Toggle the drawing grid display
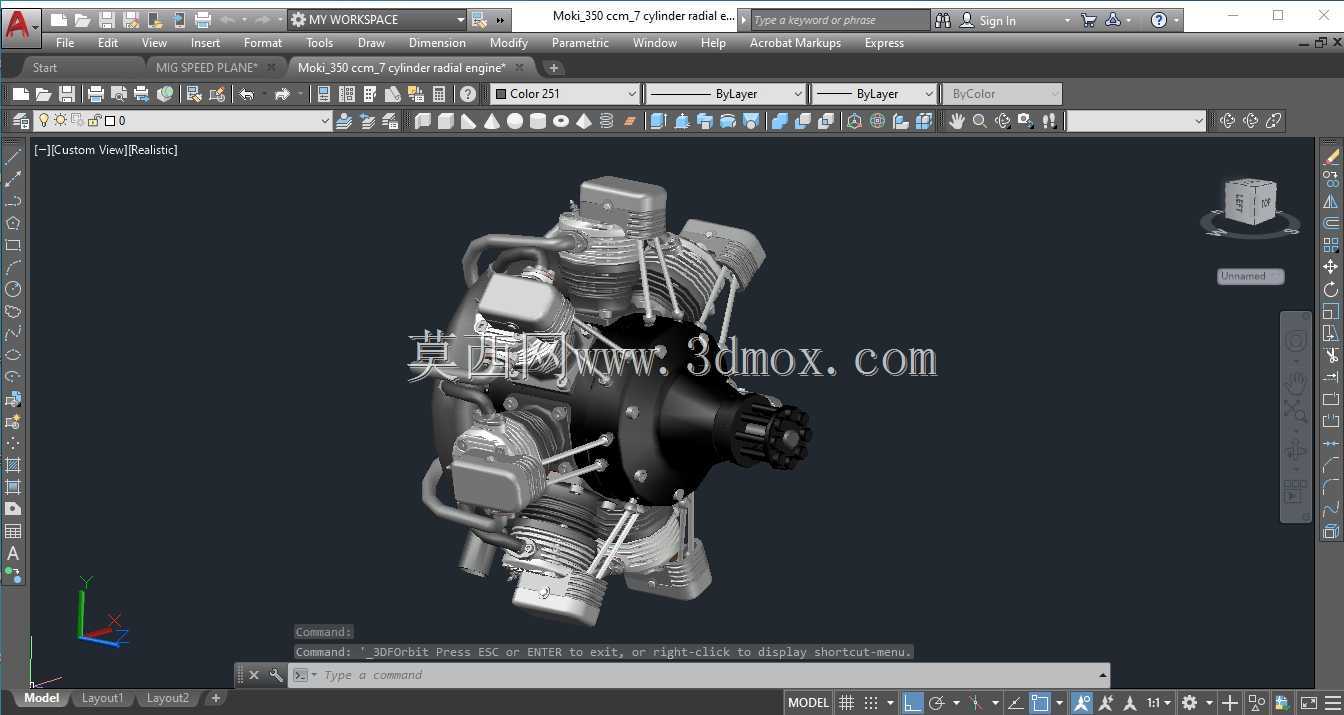 pyautogui.click(x=847, y=703)
